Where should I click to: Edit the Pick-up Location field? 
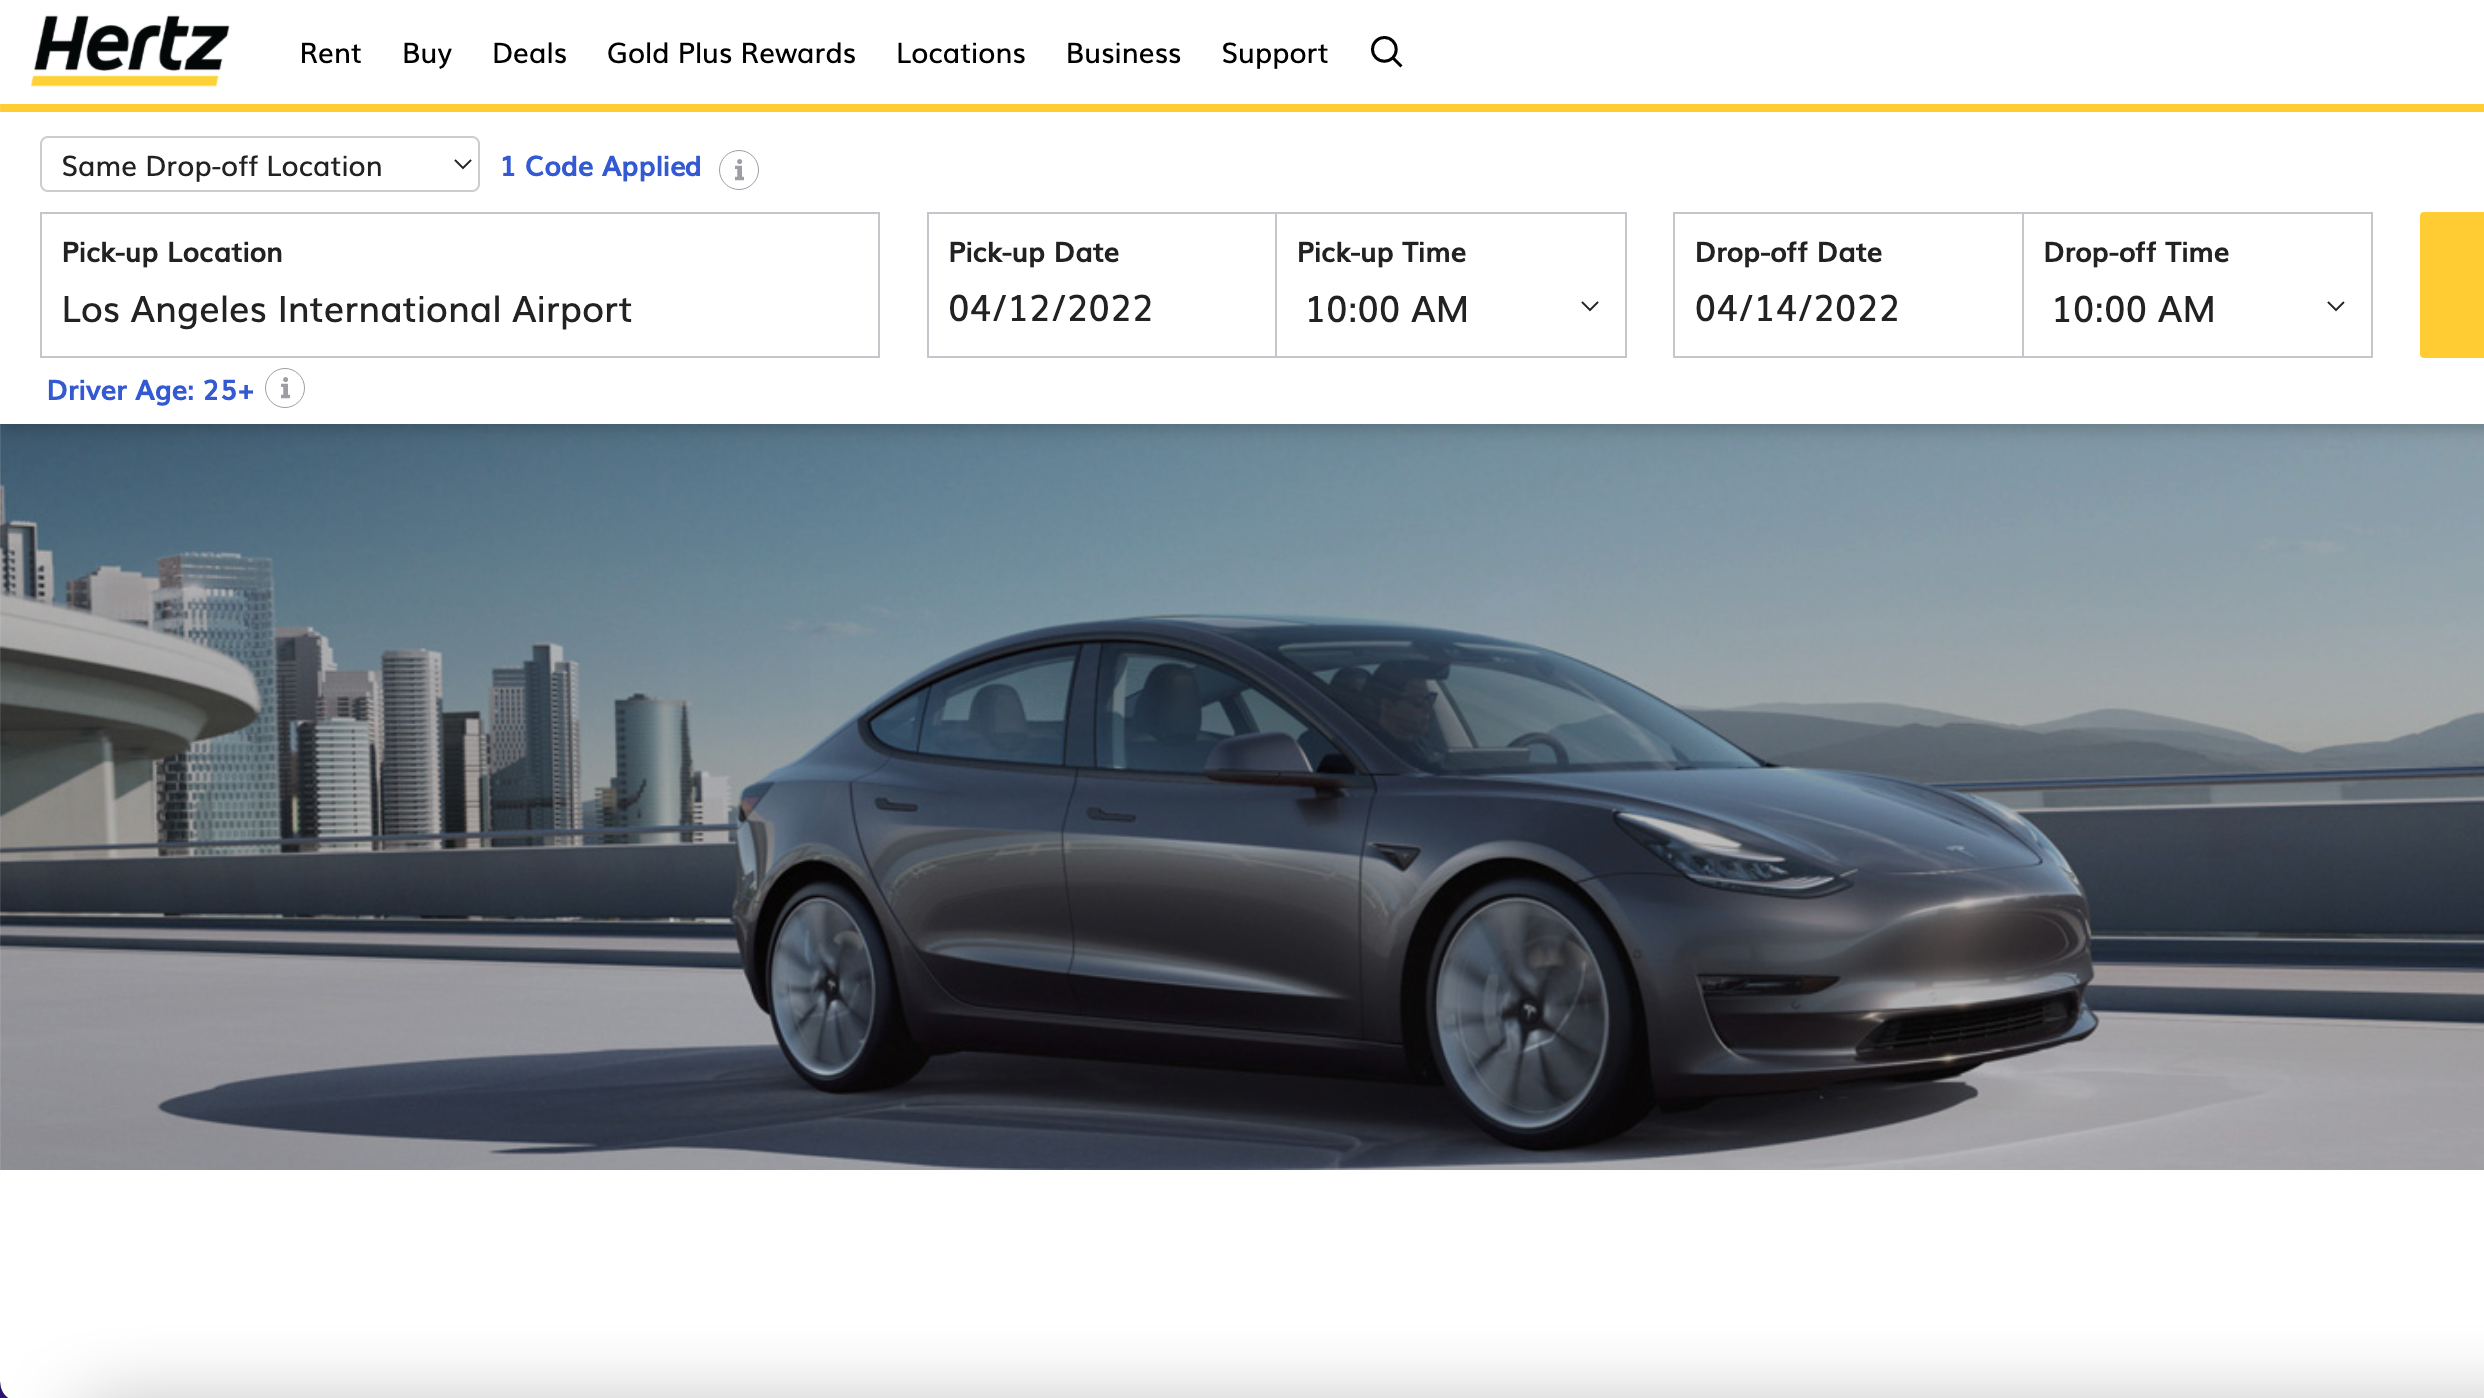(460, 308)
